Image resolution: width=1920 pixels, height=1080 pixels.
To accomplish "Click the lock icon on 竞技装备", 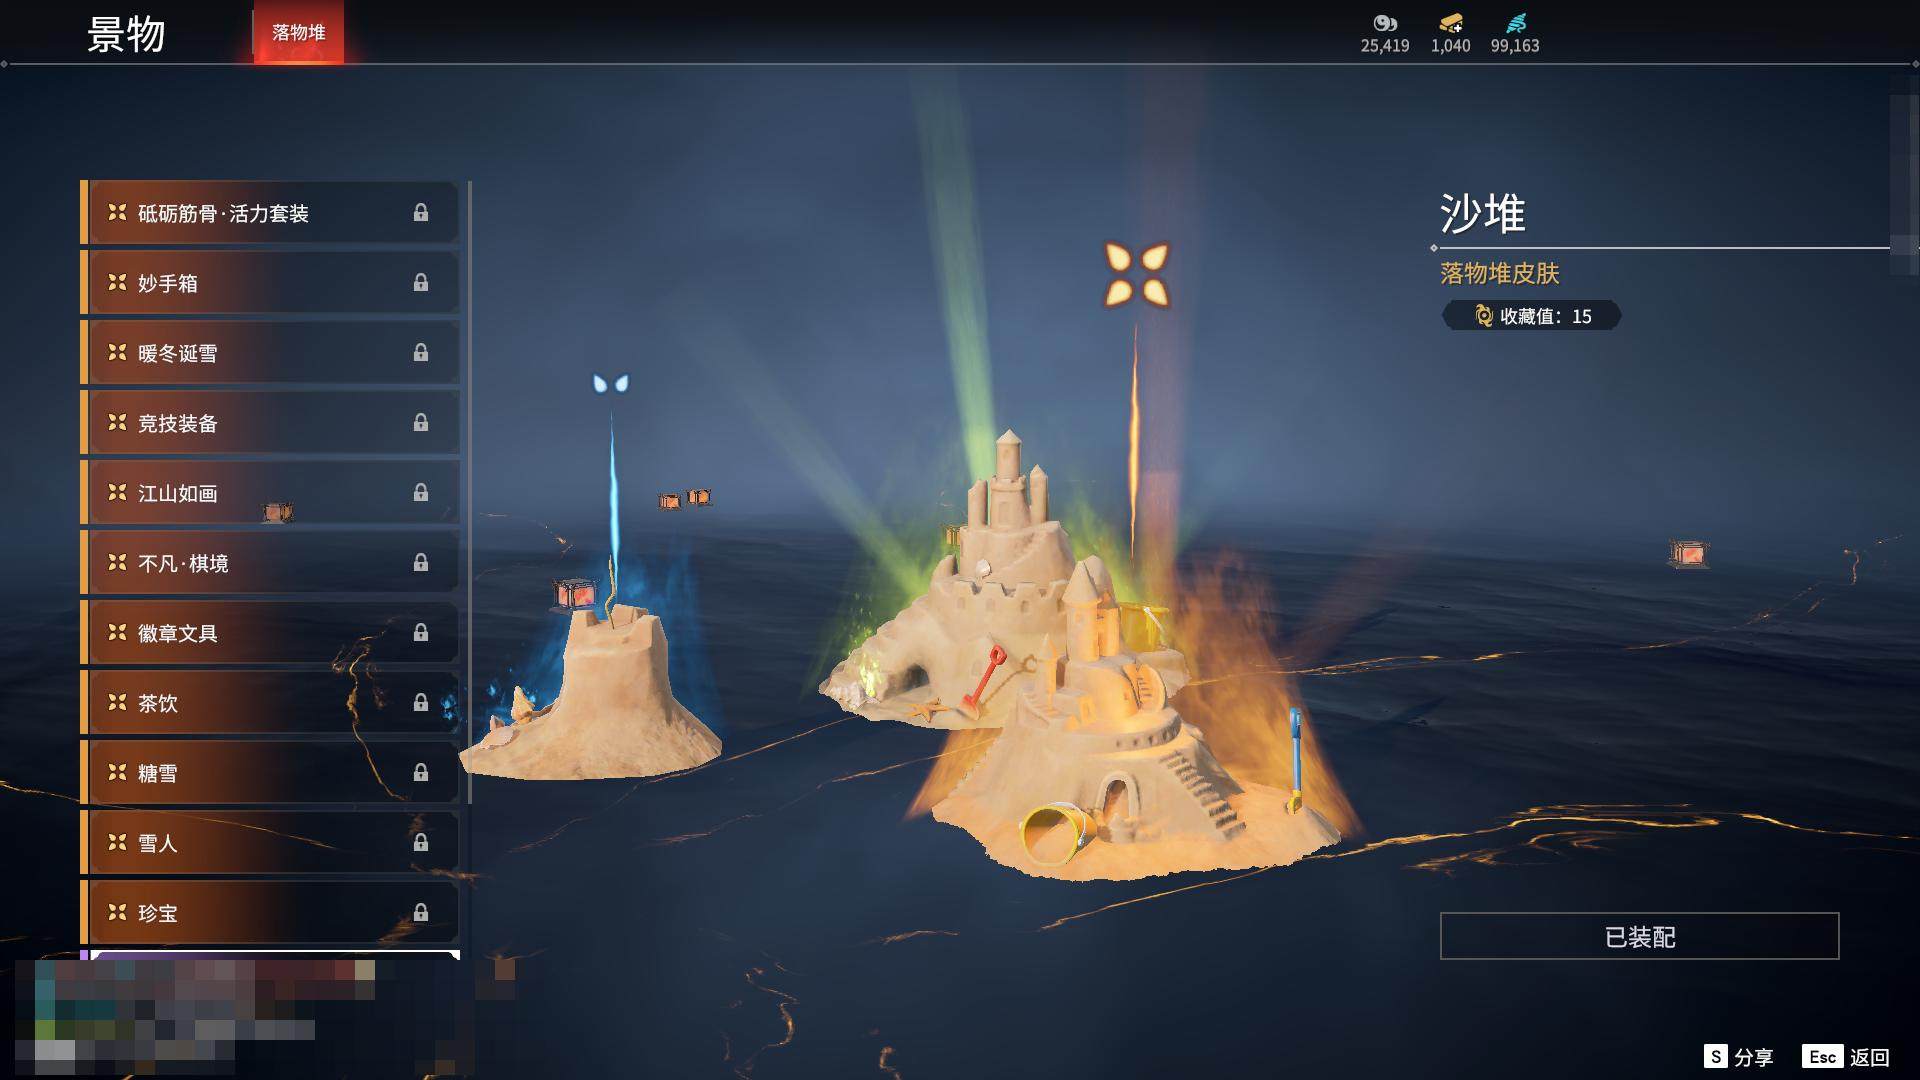I will point(421,423).
